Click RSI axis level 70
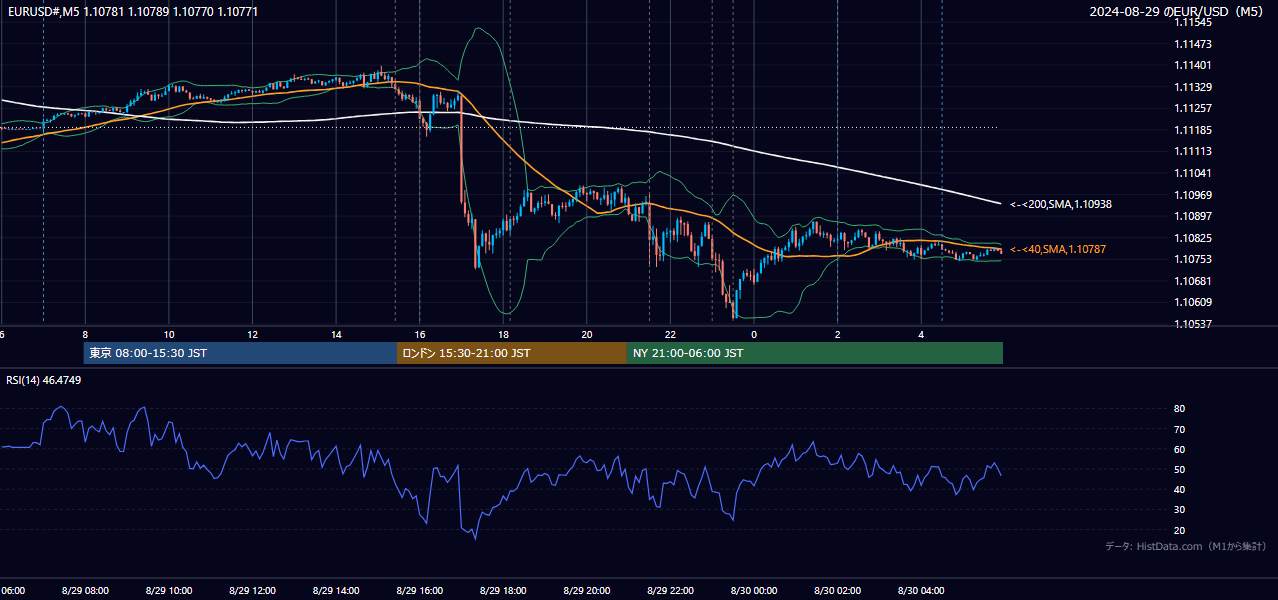 (1180, 429)
